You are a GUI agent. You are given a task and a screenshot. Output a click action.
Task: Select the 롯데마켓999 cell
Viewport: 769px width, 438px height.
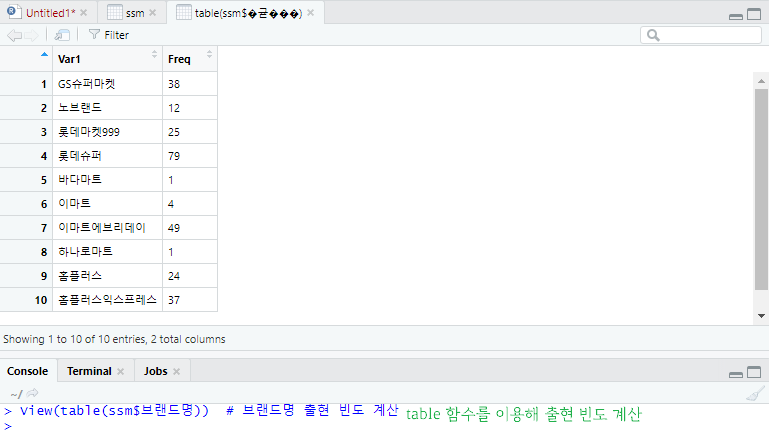coord(107,132)
